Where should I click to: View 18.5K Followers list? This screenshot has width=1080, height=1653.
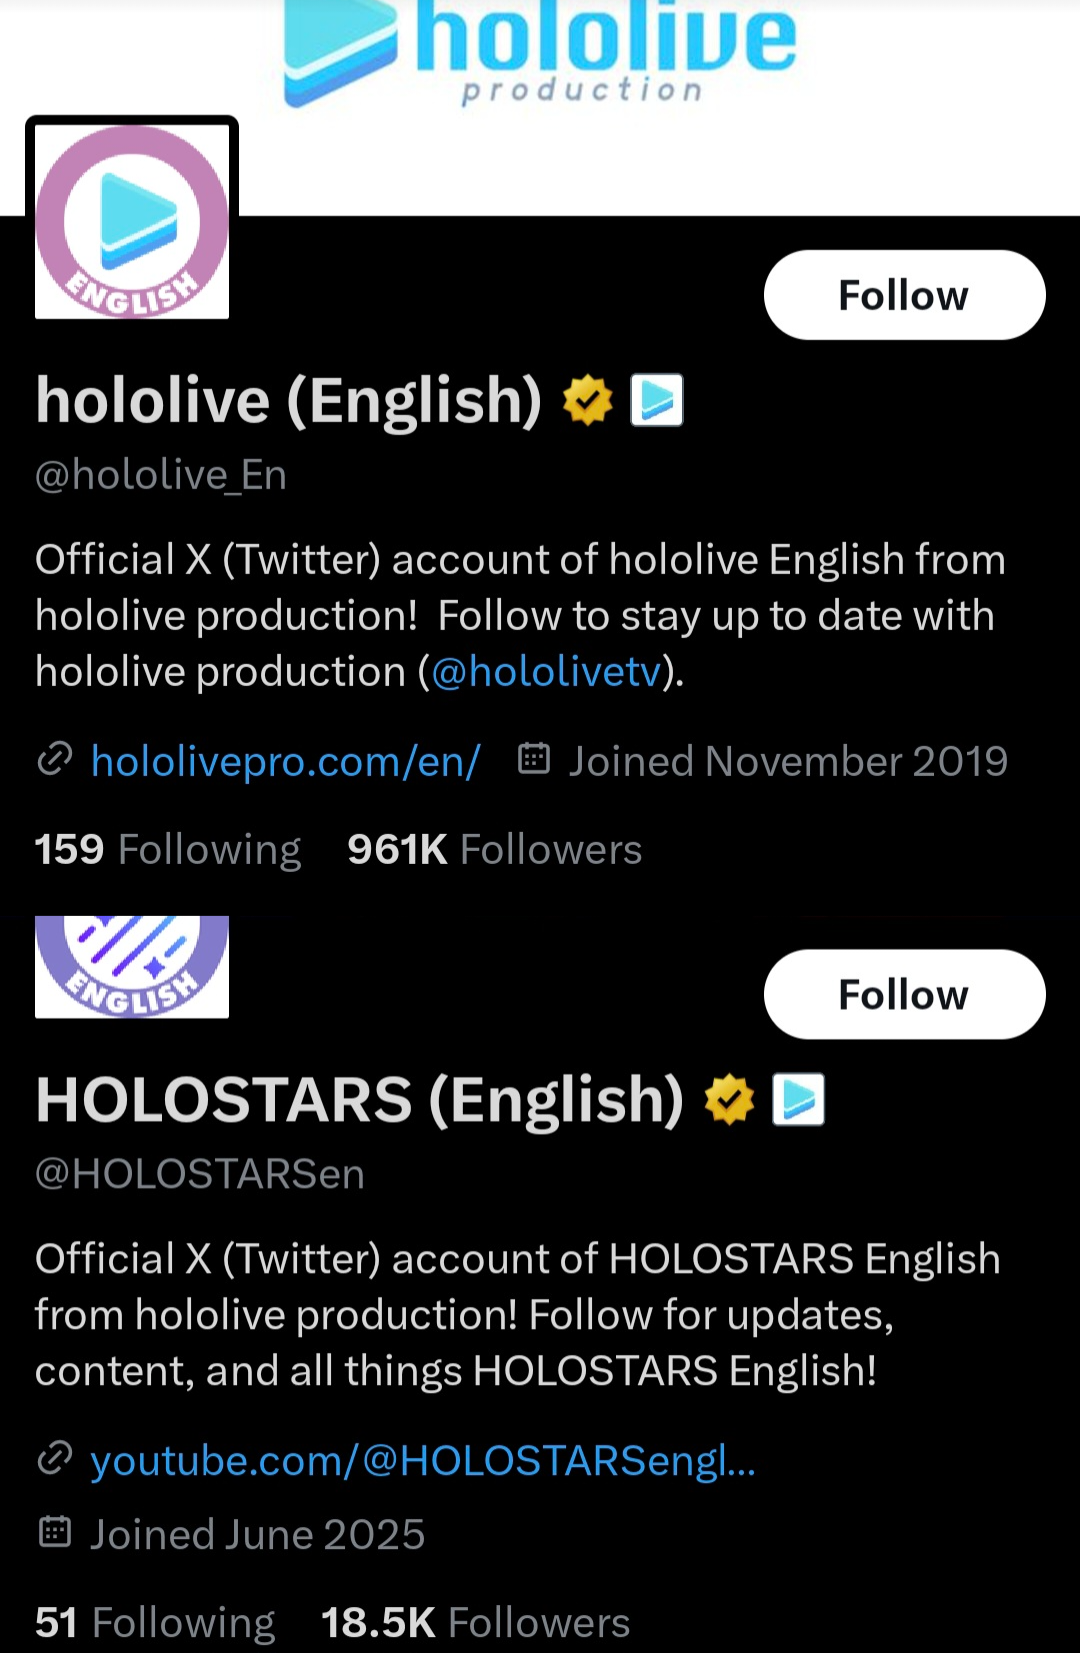click(x=475, y=1622)
